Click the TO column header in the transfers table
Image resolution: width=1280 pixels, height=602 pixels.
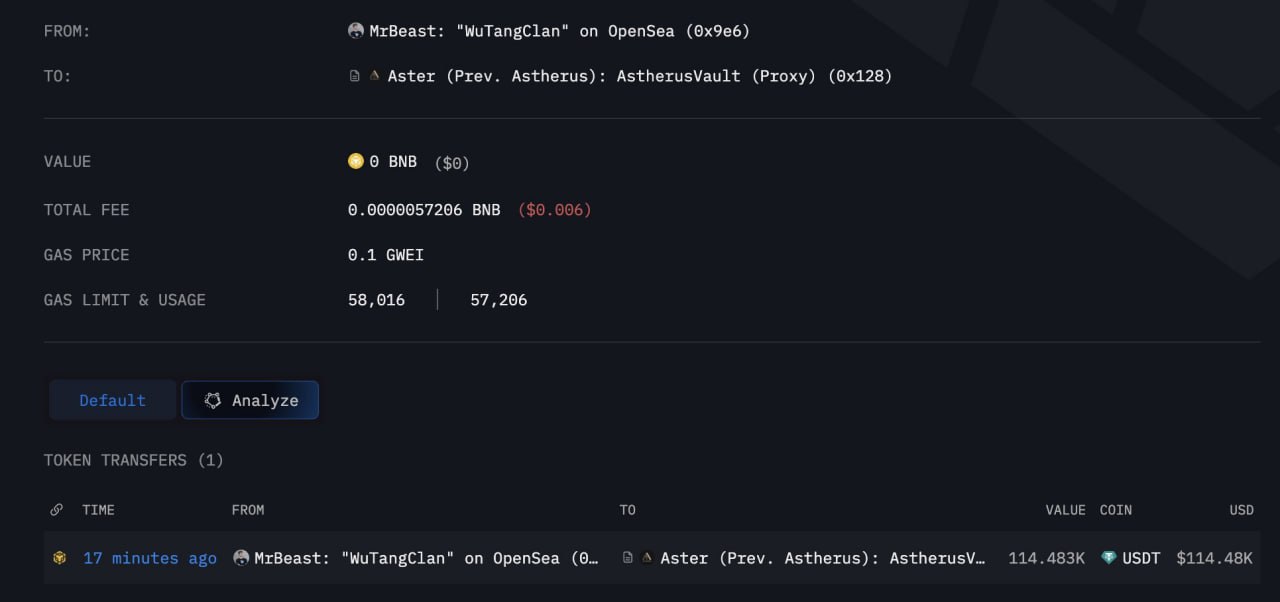(x=627, y=510)
